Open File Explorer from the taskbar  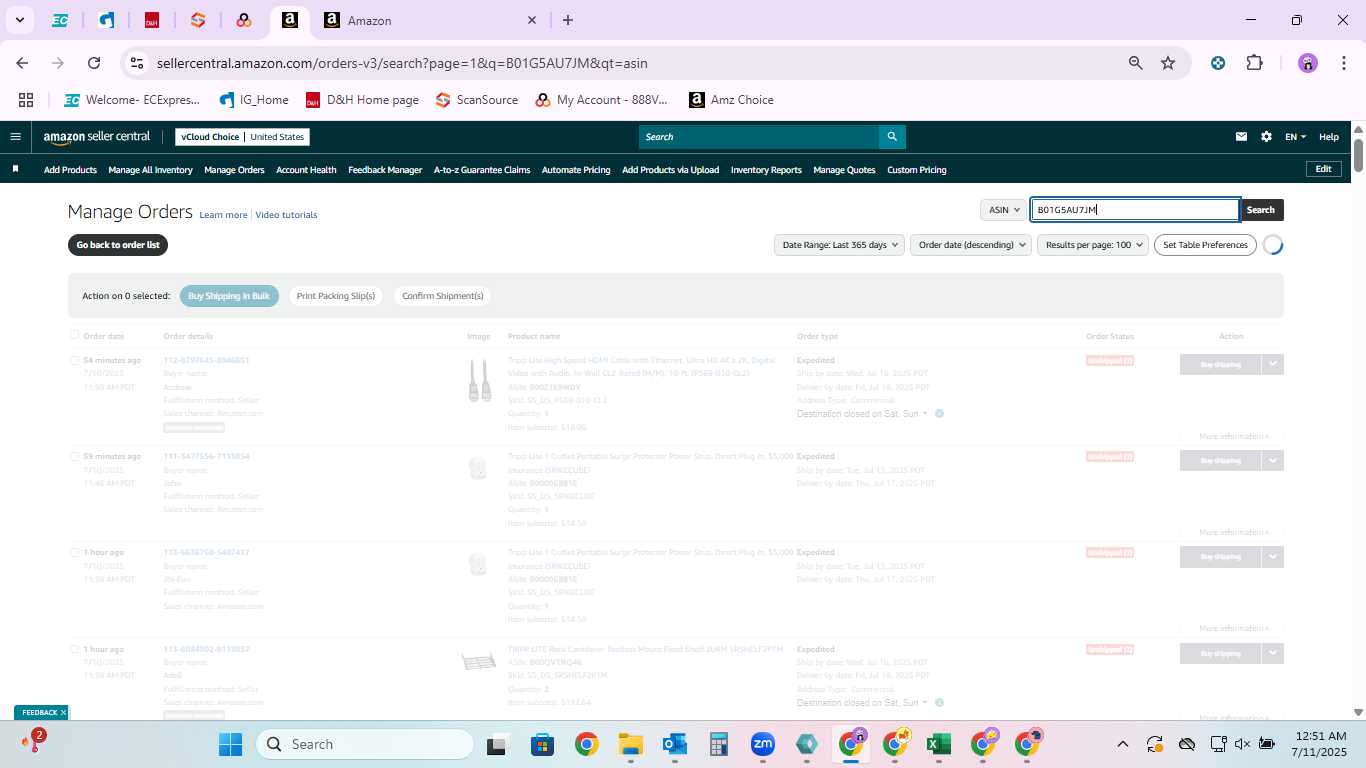[x=630, y=744]
